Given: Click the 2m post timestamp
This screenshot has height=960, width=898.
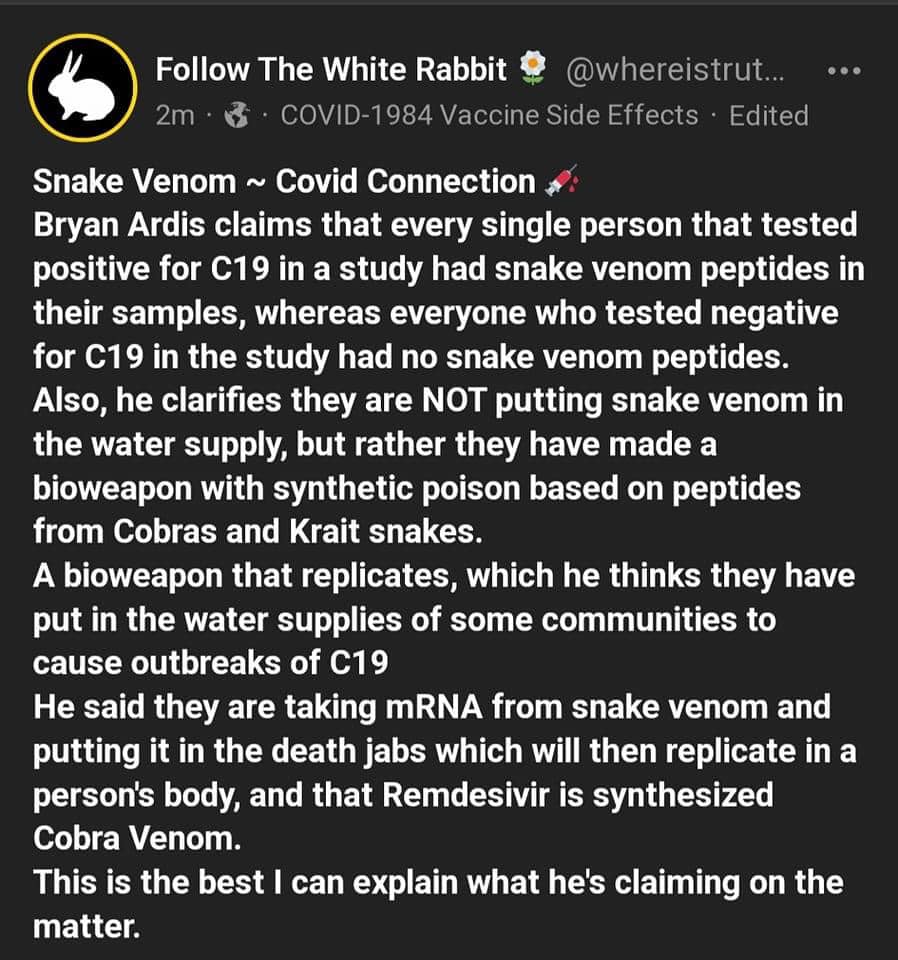Looking at the screenshot, I should tap(175, 116).
